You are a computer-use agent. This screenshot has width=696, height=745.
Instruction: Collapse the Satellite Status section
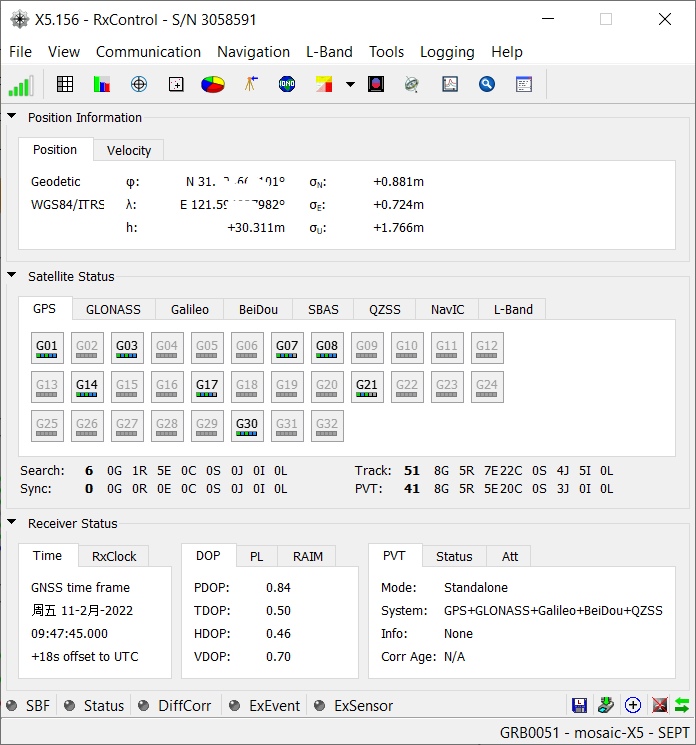[x=12, y=275]
